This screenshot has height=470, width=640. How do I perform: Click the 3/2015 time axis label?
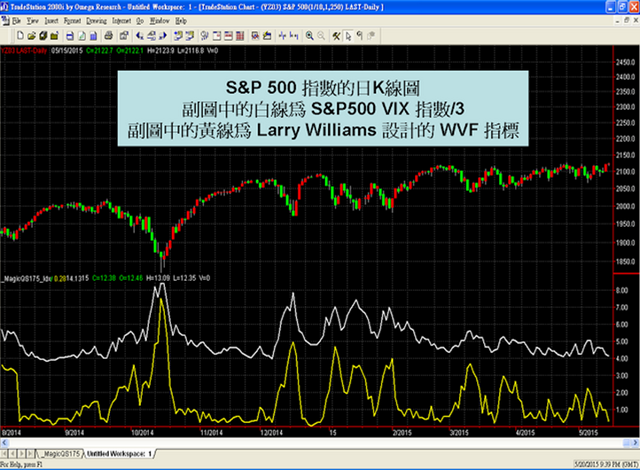click(459, 432)
